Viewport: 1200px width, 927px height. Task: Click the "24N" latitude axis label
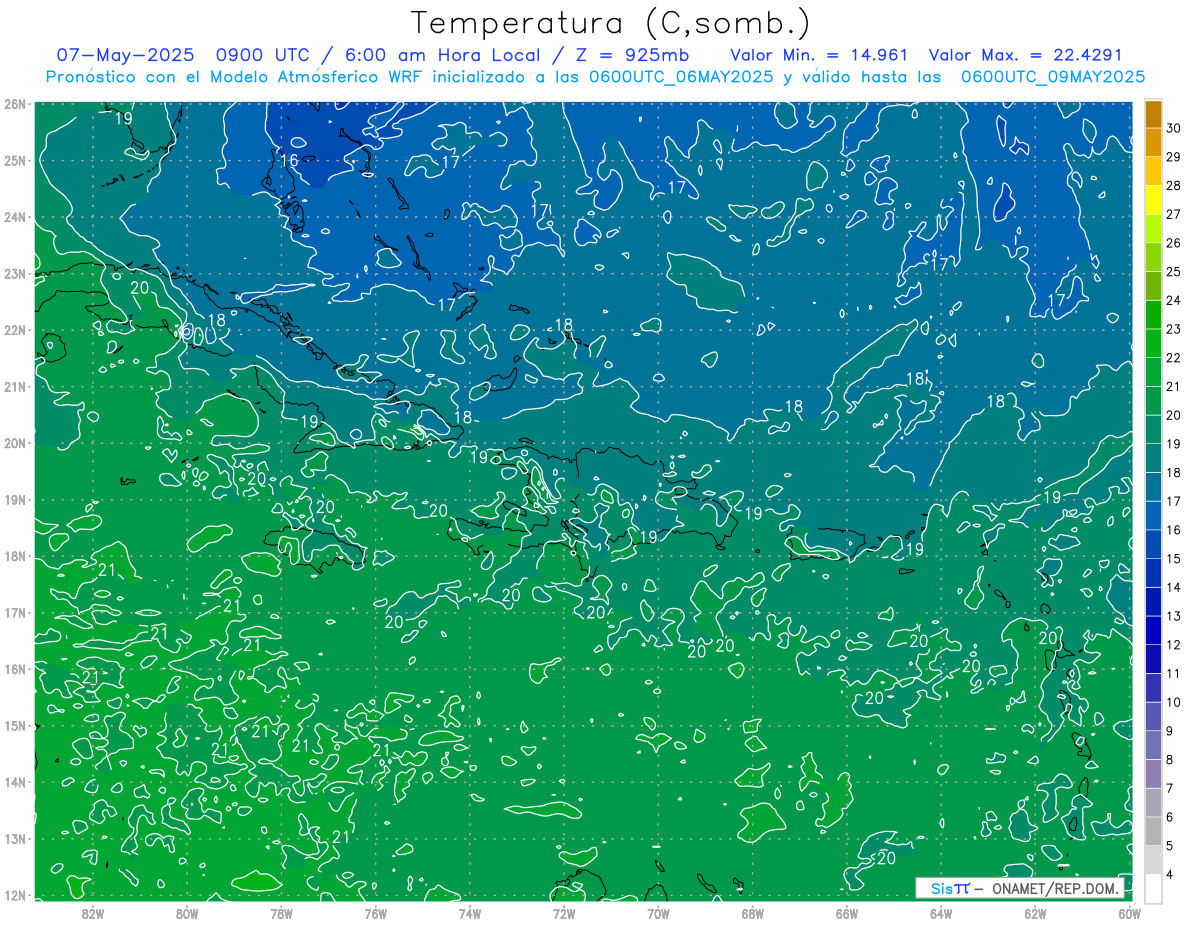(15, 217)
